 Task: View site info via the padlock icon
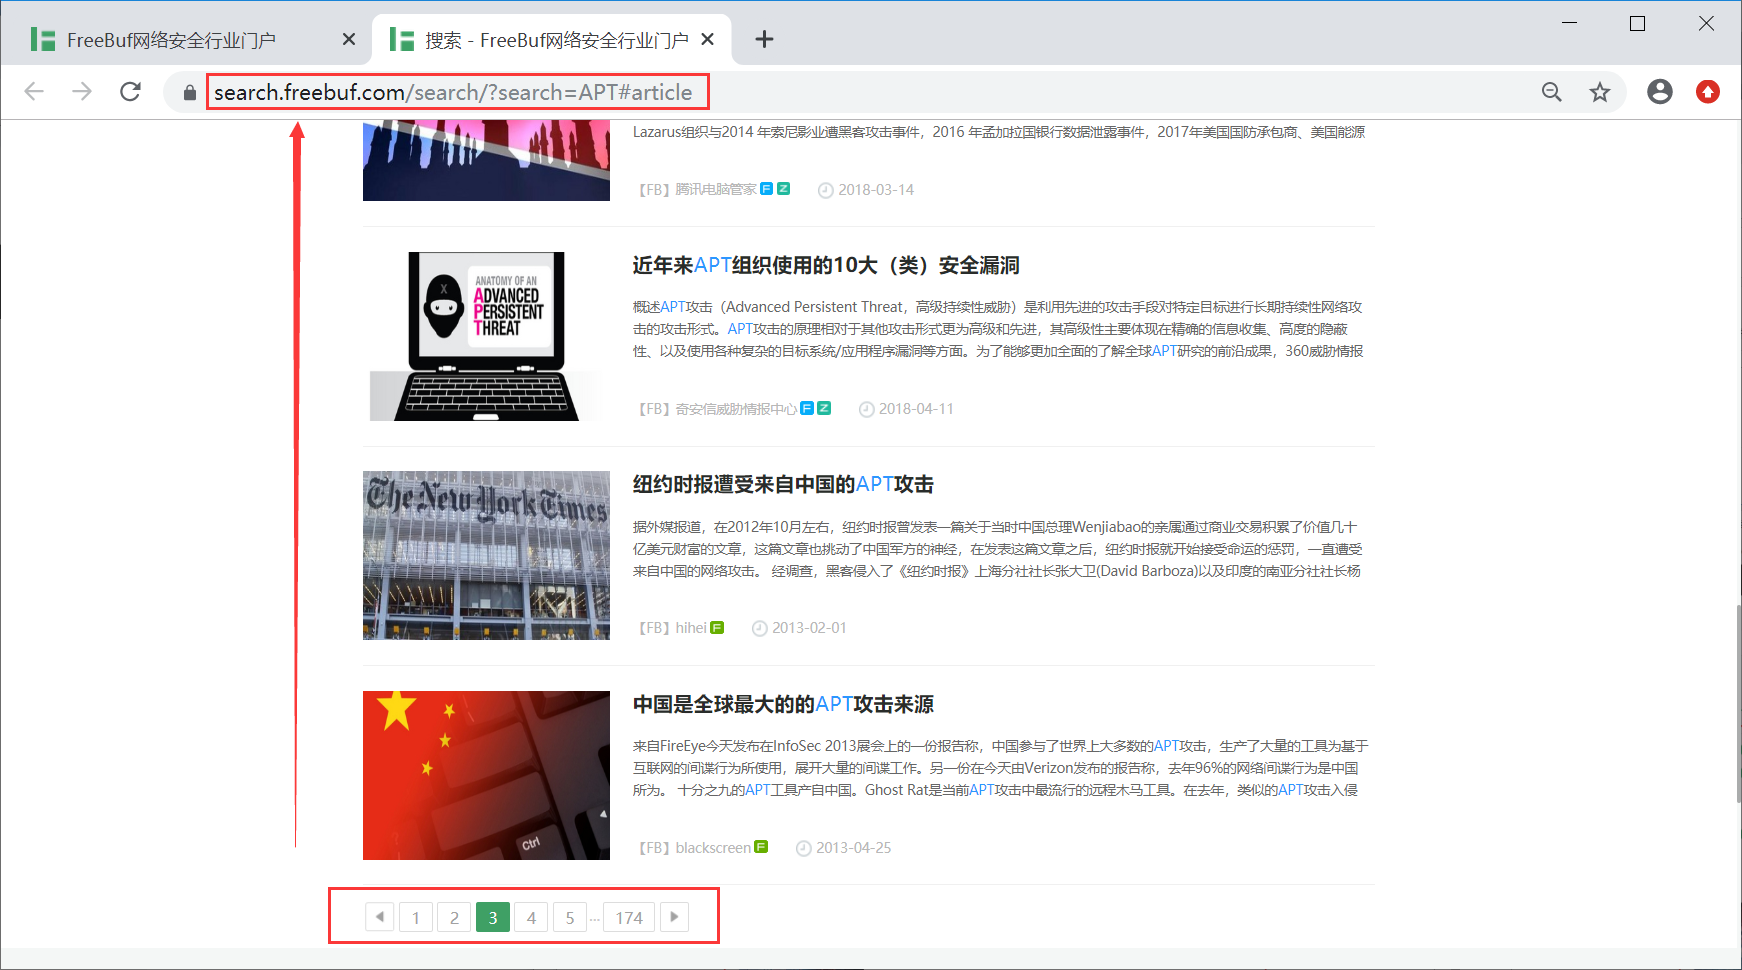tap(190, 93)
